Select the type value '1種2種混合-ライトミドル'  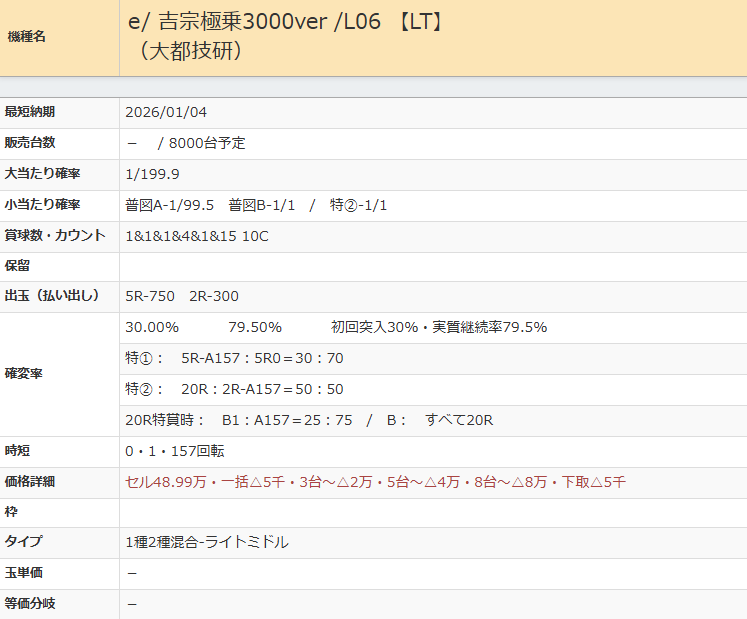[207, 542]
